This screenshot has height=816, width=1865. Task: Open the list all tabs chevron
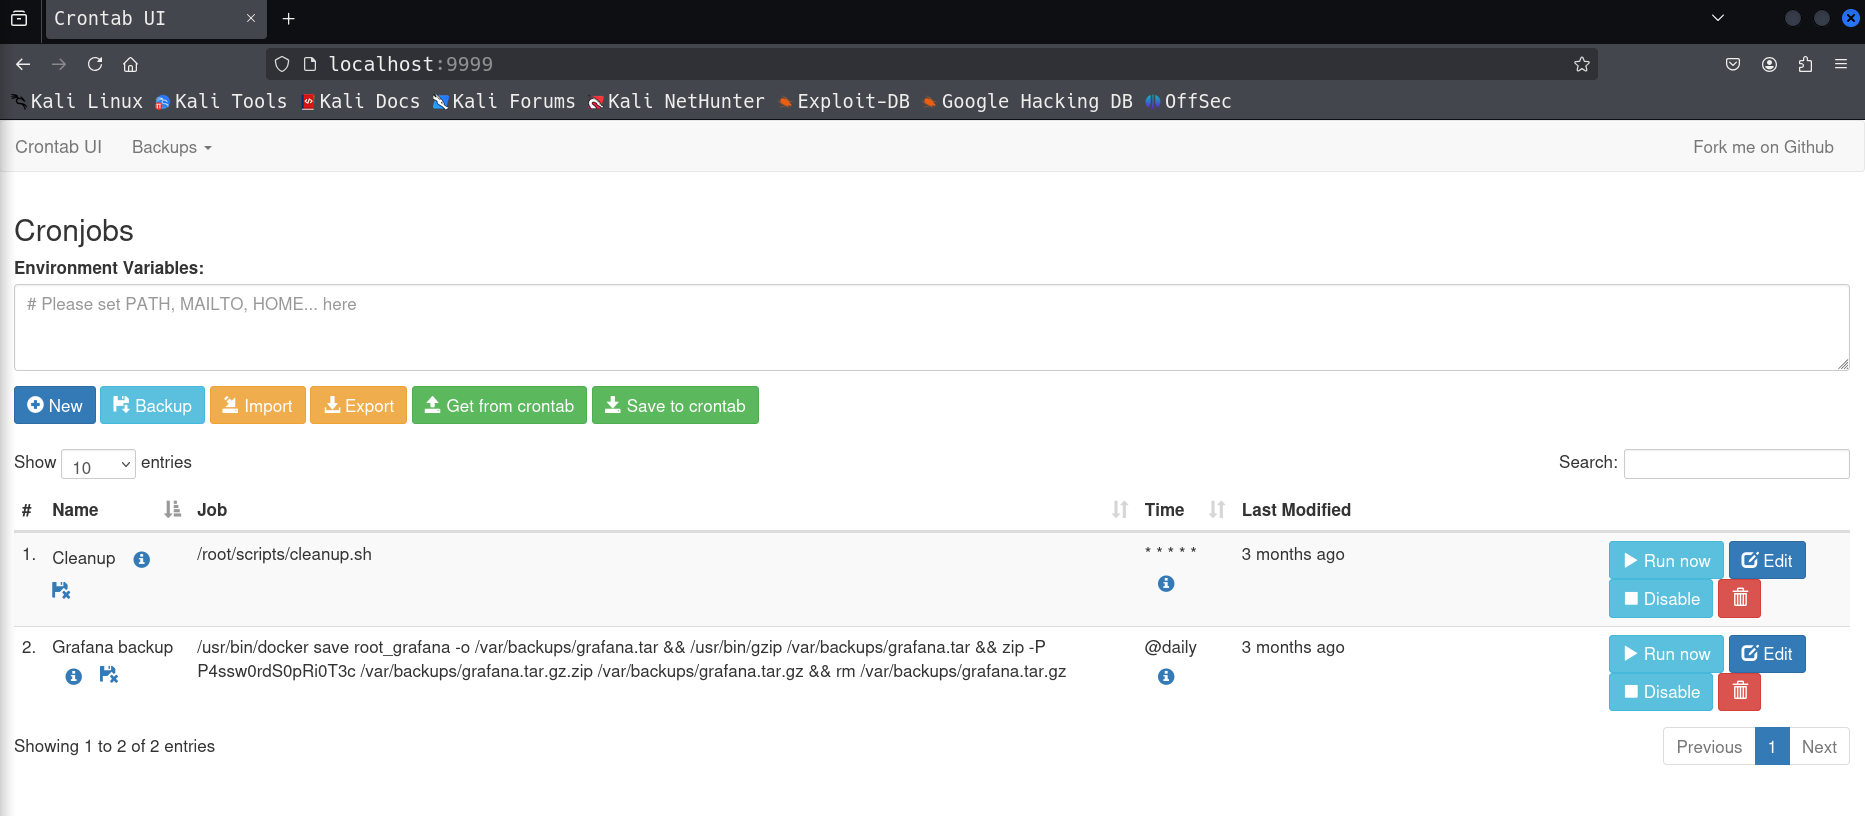[1718, 18]
